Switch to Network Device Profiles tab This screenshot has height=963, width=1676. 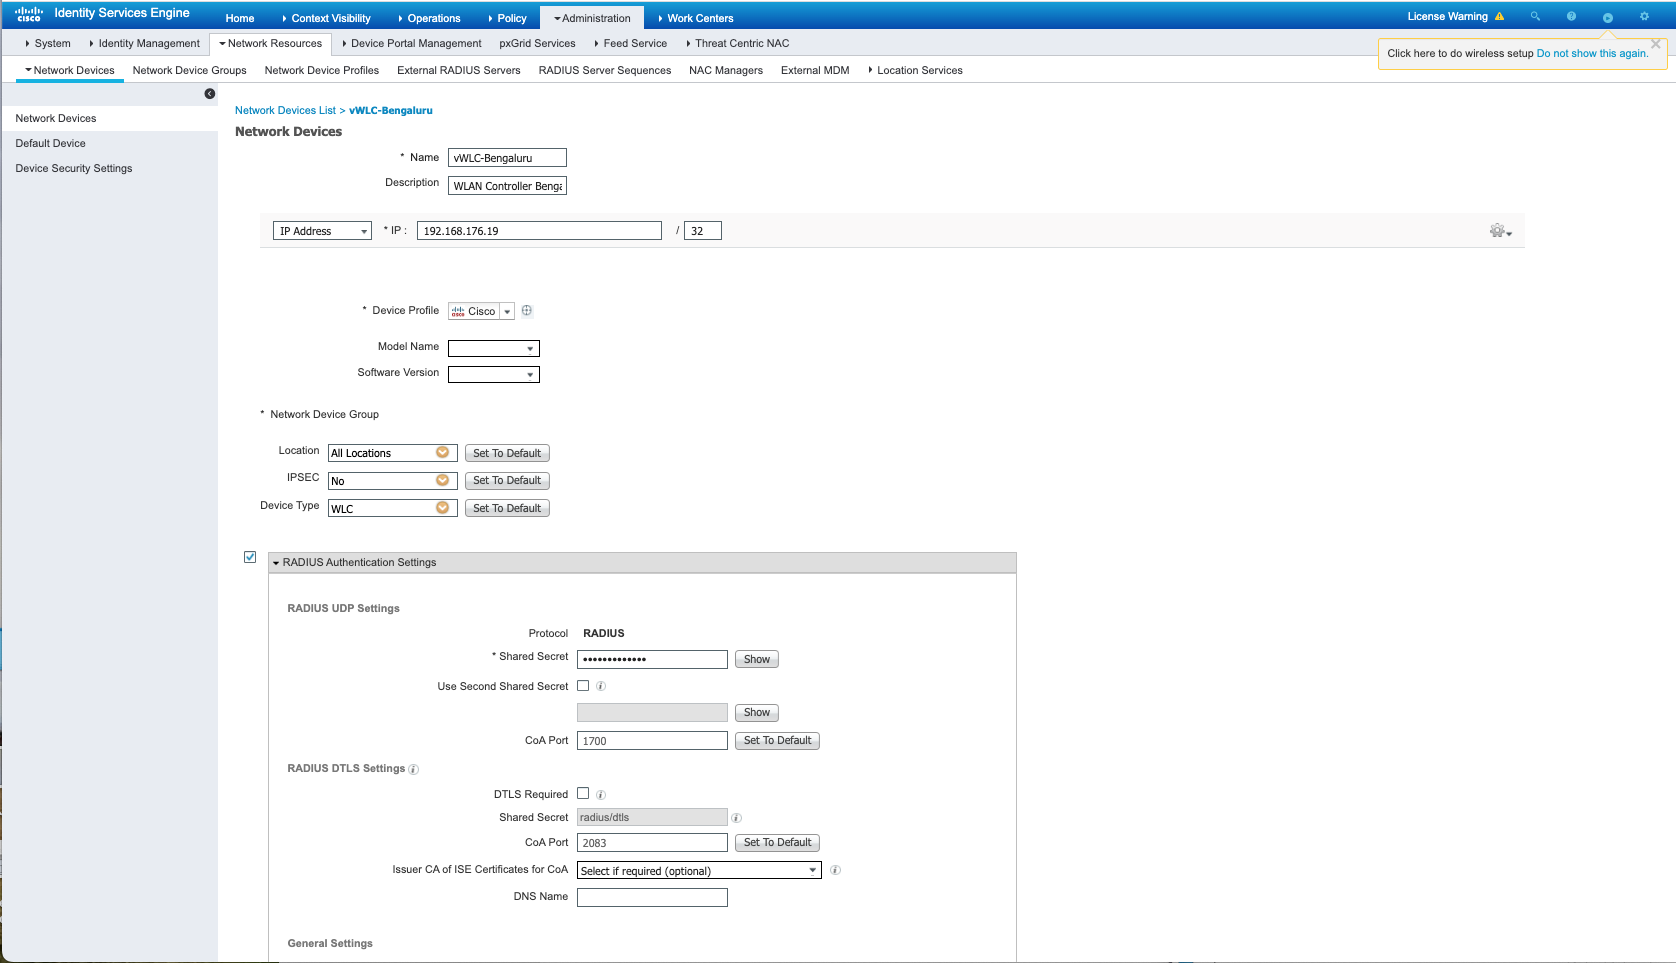322,70
